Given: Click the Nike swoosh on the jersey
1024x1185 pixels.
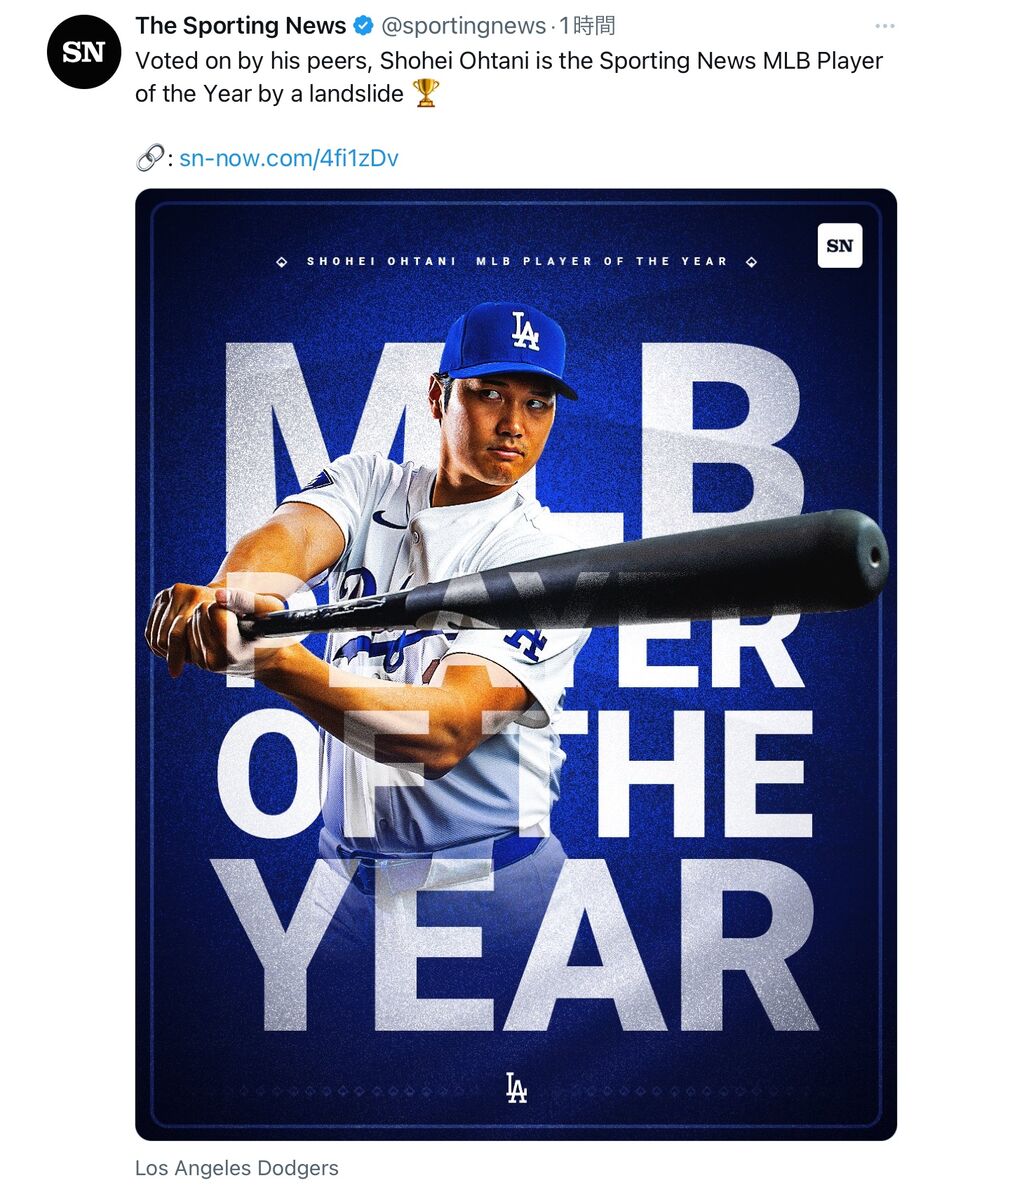Looking at the screenshot, I should coord(389,520).
